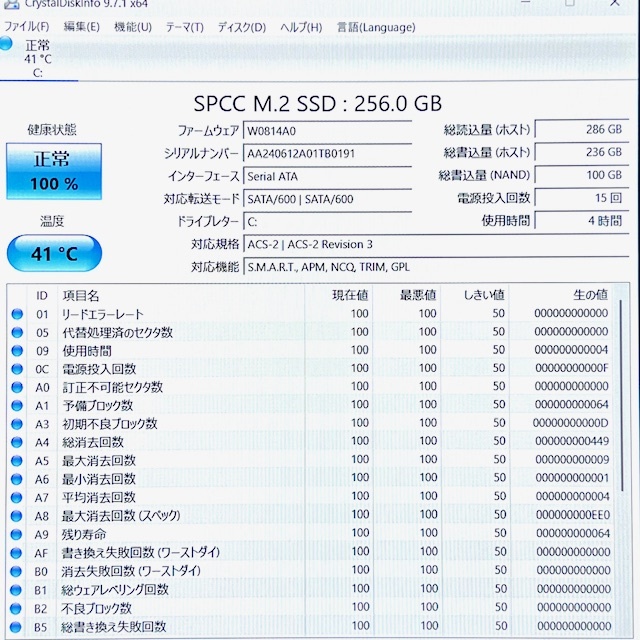This screenshot has height=640, width=640.
Task: Click the 項目名 column header
Action: pyautogui.click(x=81, y=295)
